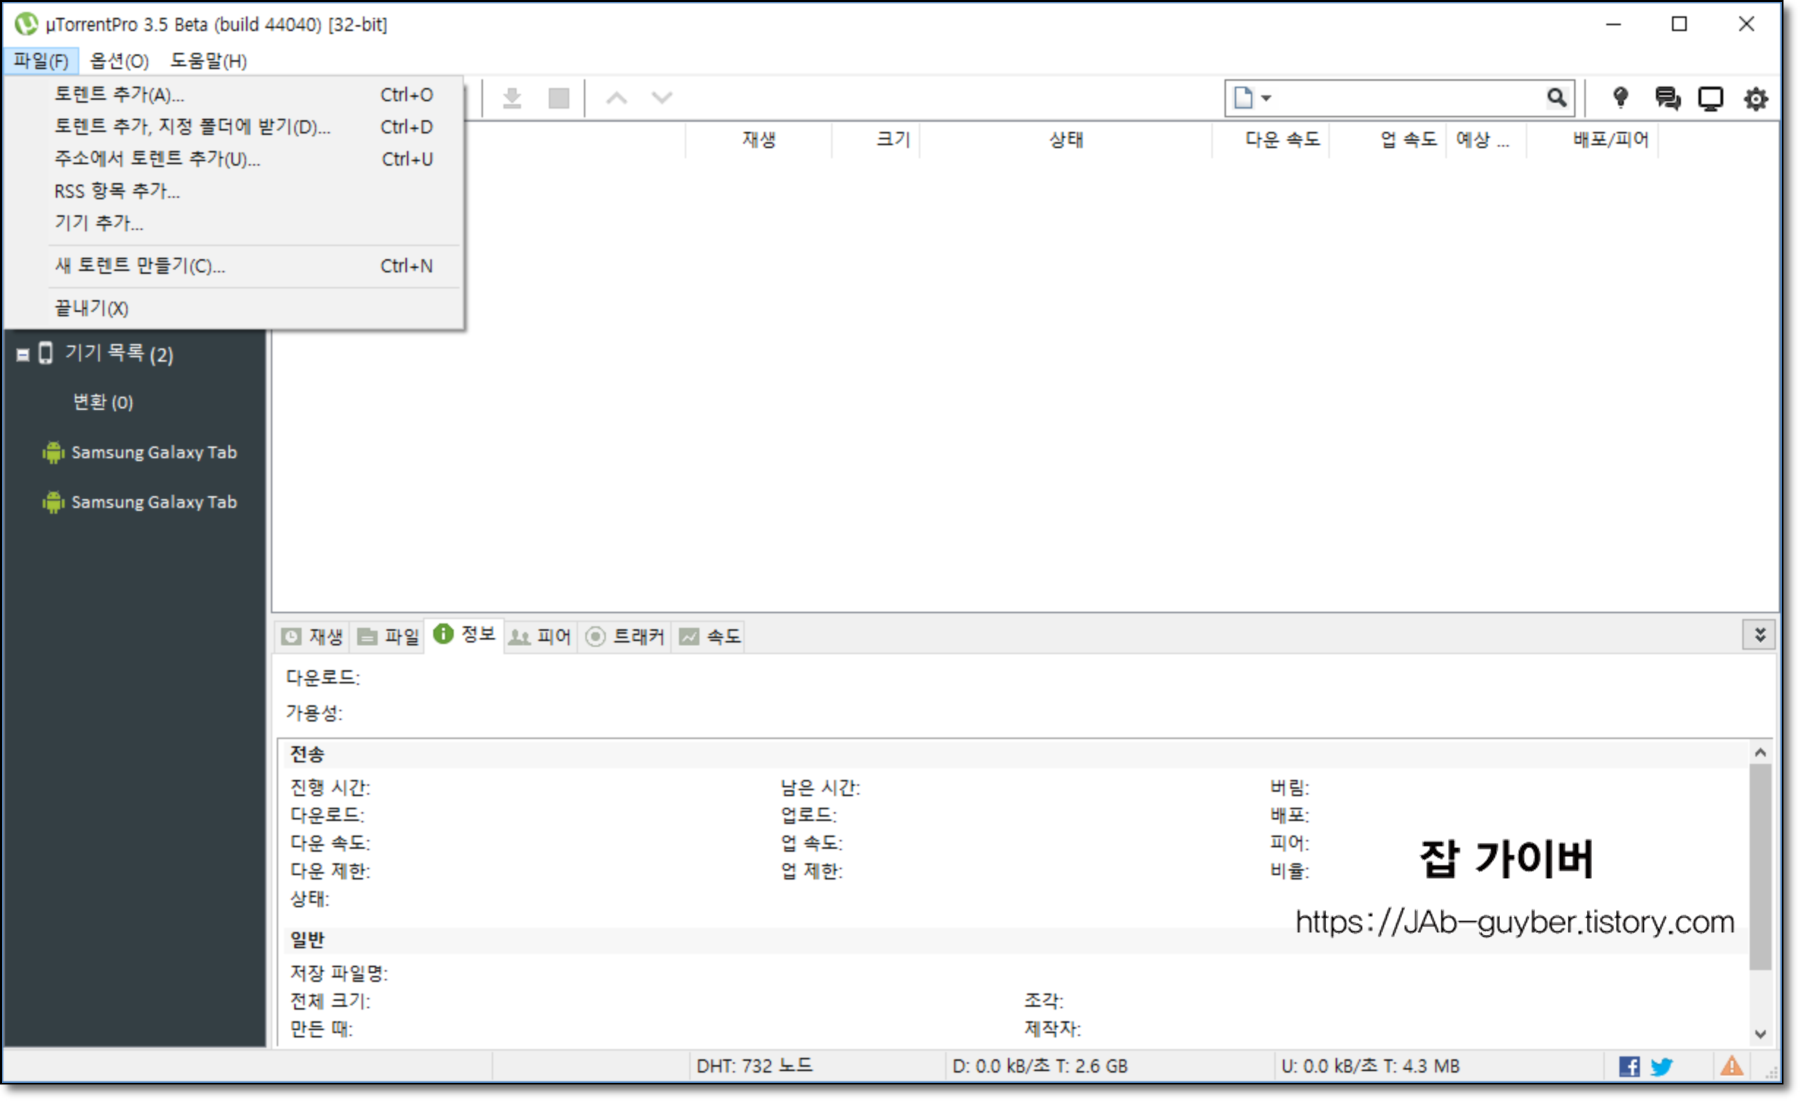Choose 주소에서 토렌트 추가(U)...
The width and height of the screenshot is (1800, 1101).
coord(235,159)
